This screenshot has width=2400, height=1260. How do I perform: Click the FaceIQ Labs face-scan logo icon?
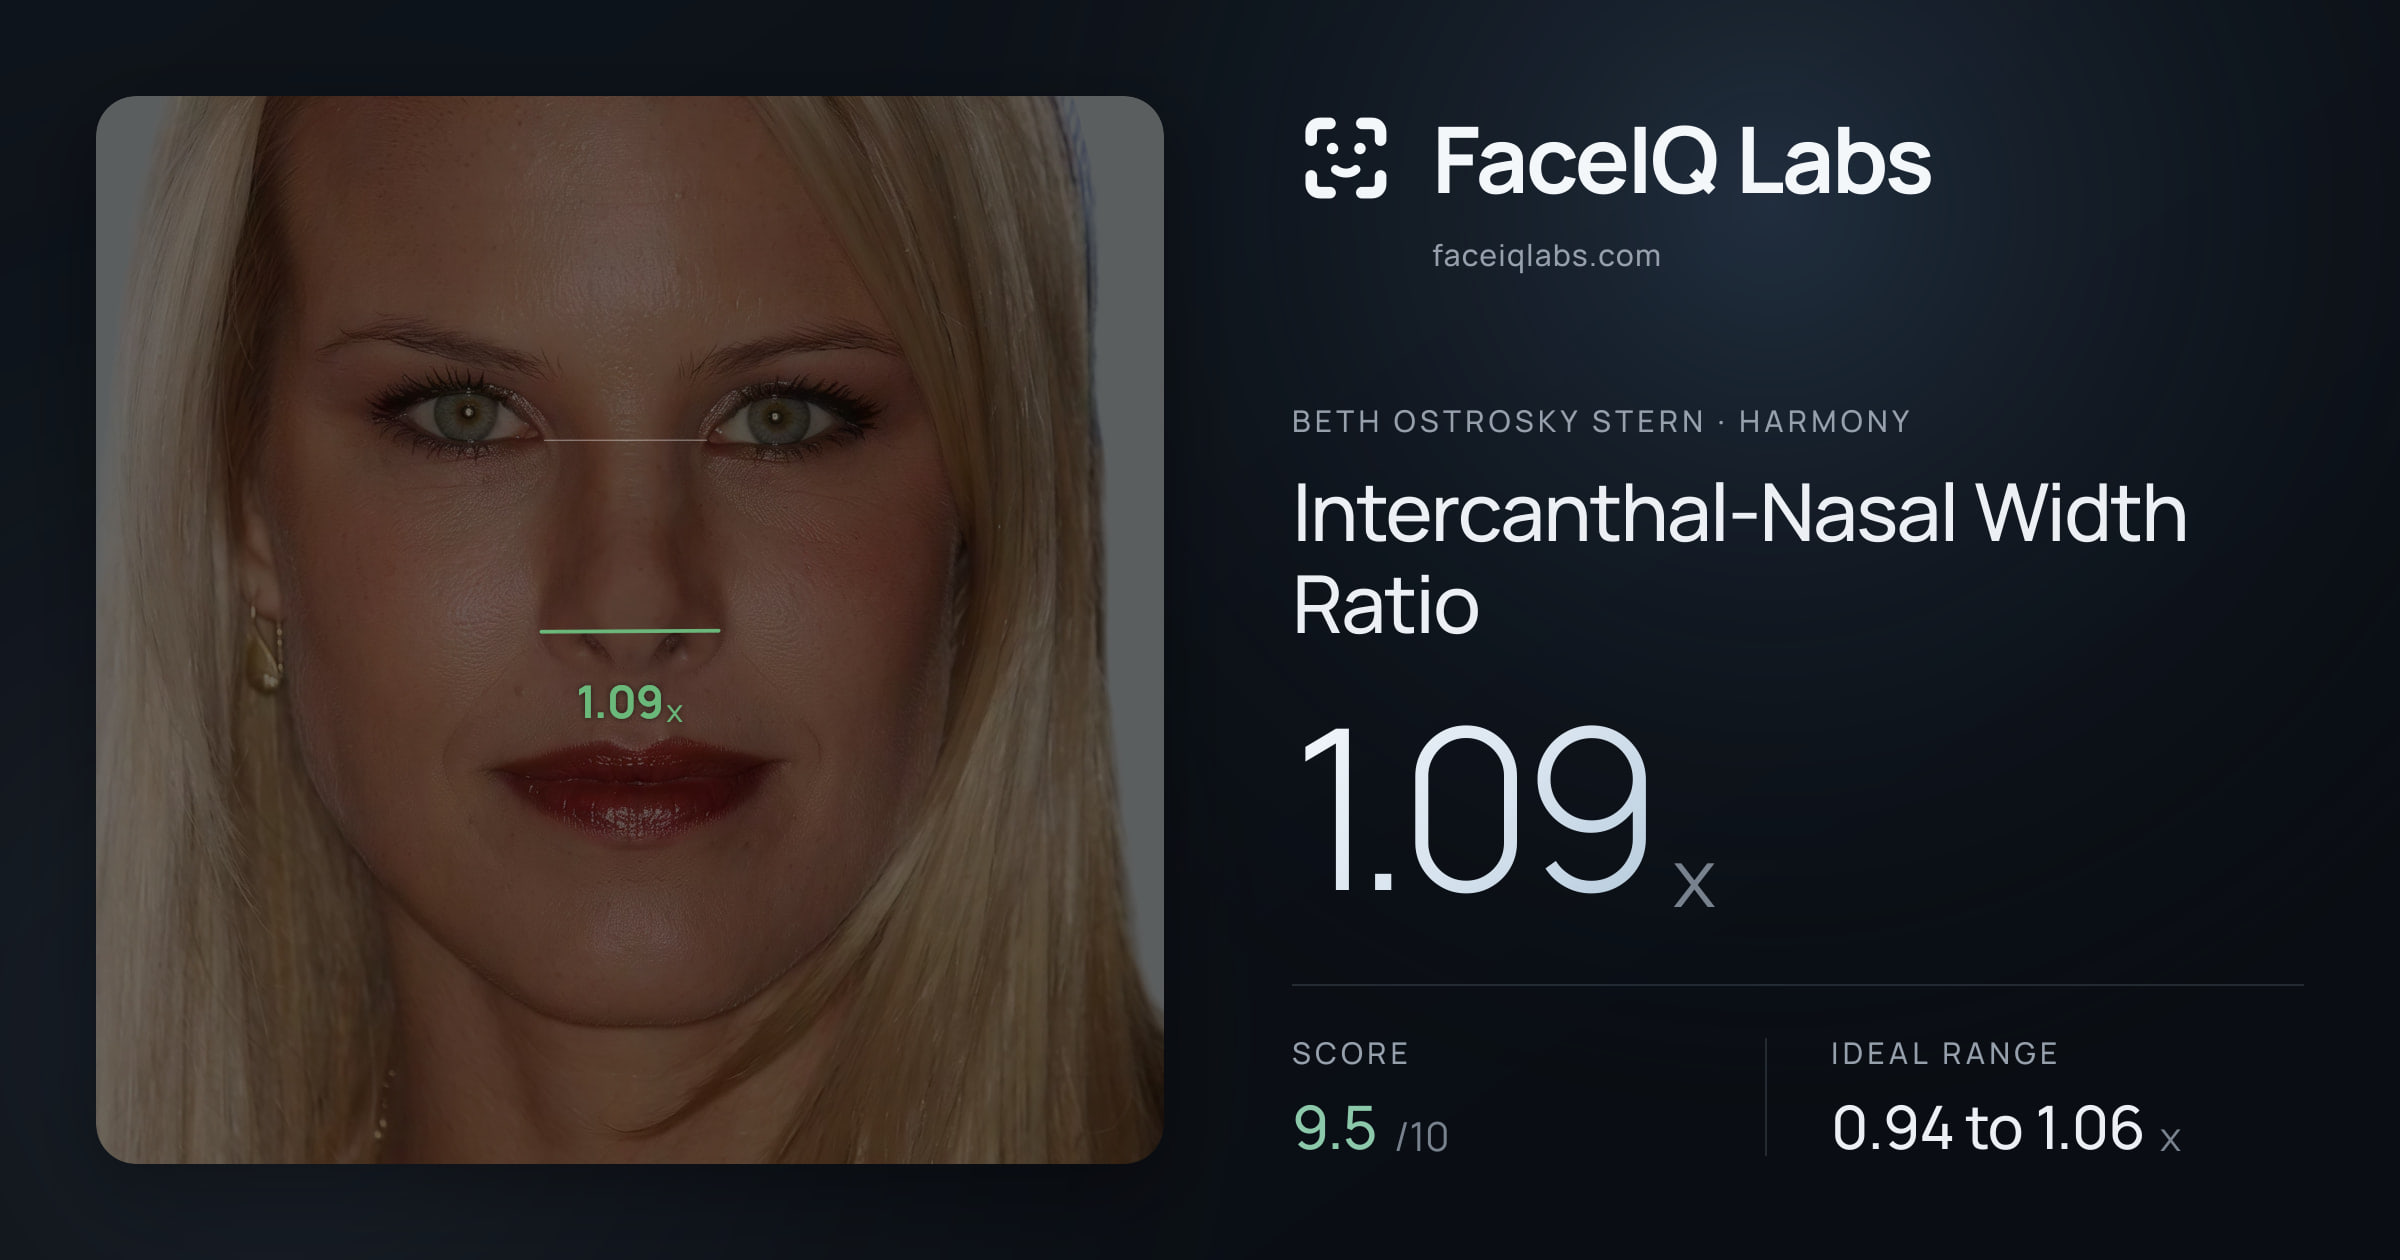coord(1346,158)
